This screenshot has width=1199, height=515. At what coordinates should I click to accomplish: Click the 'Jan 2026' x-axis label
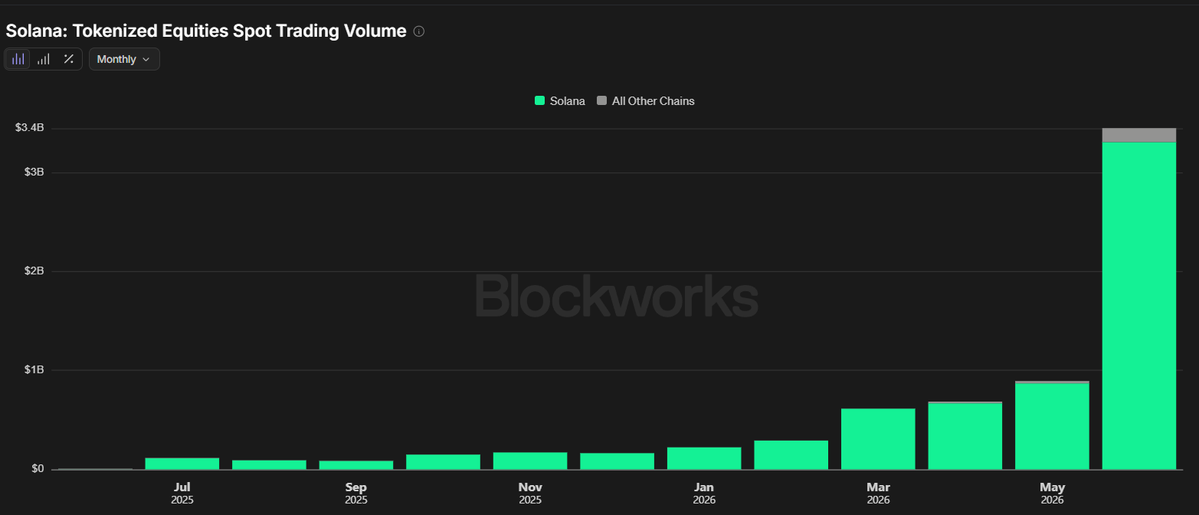[x=703, y=493]
